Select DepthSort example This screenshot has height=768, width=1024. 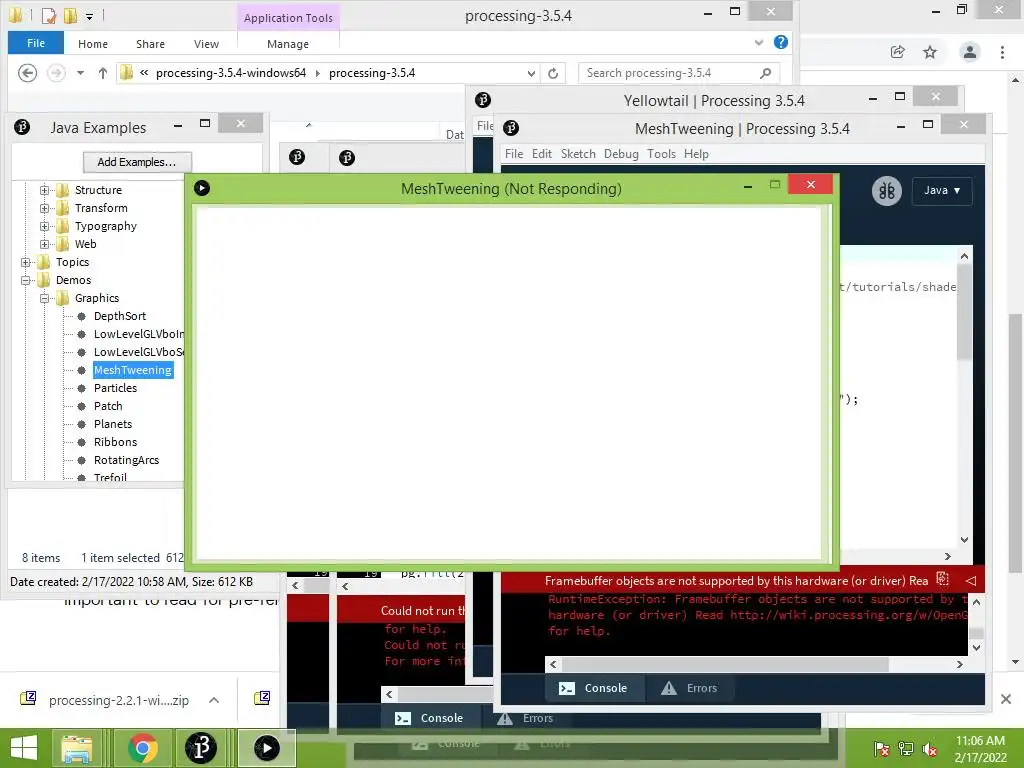pos(120,316)
